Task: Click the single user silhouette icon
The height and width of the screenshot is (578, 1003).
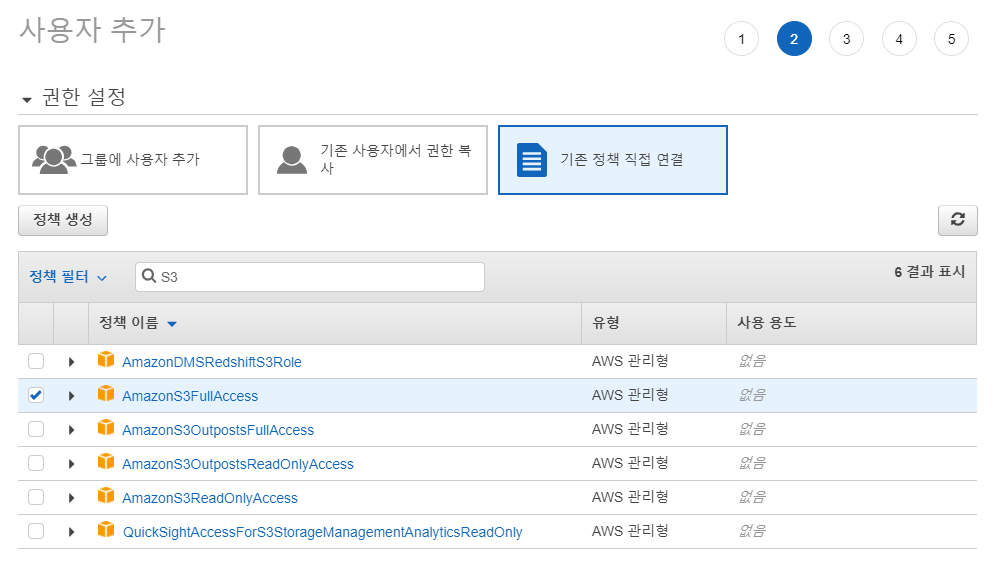Action: click(x=292, y=160)
